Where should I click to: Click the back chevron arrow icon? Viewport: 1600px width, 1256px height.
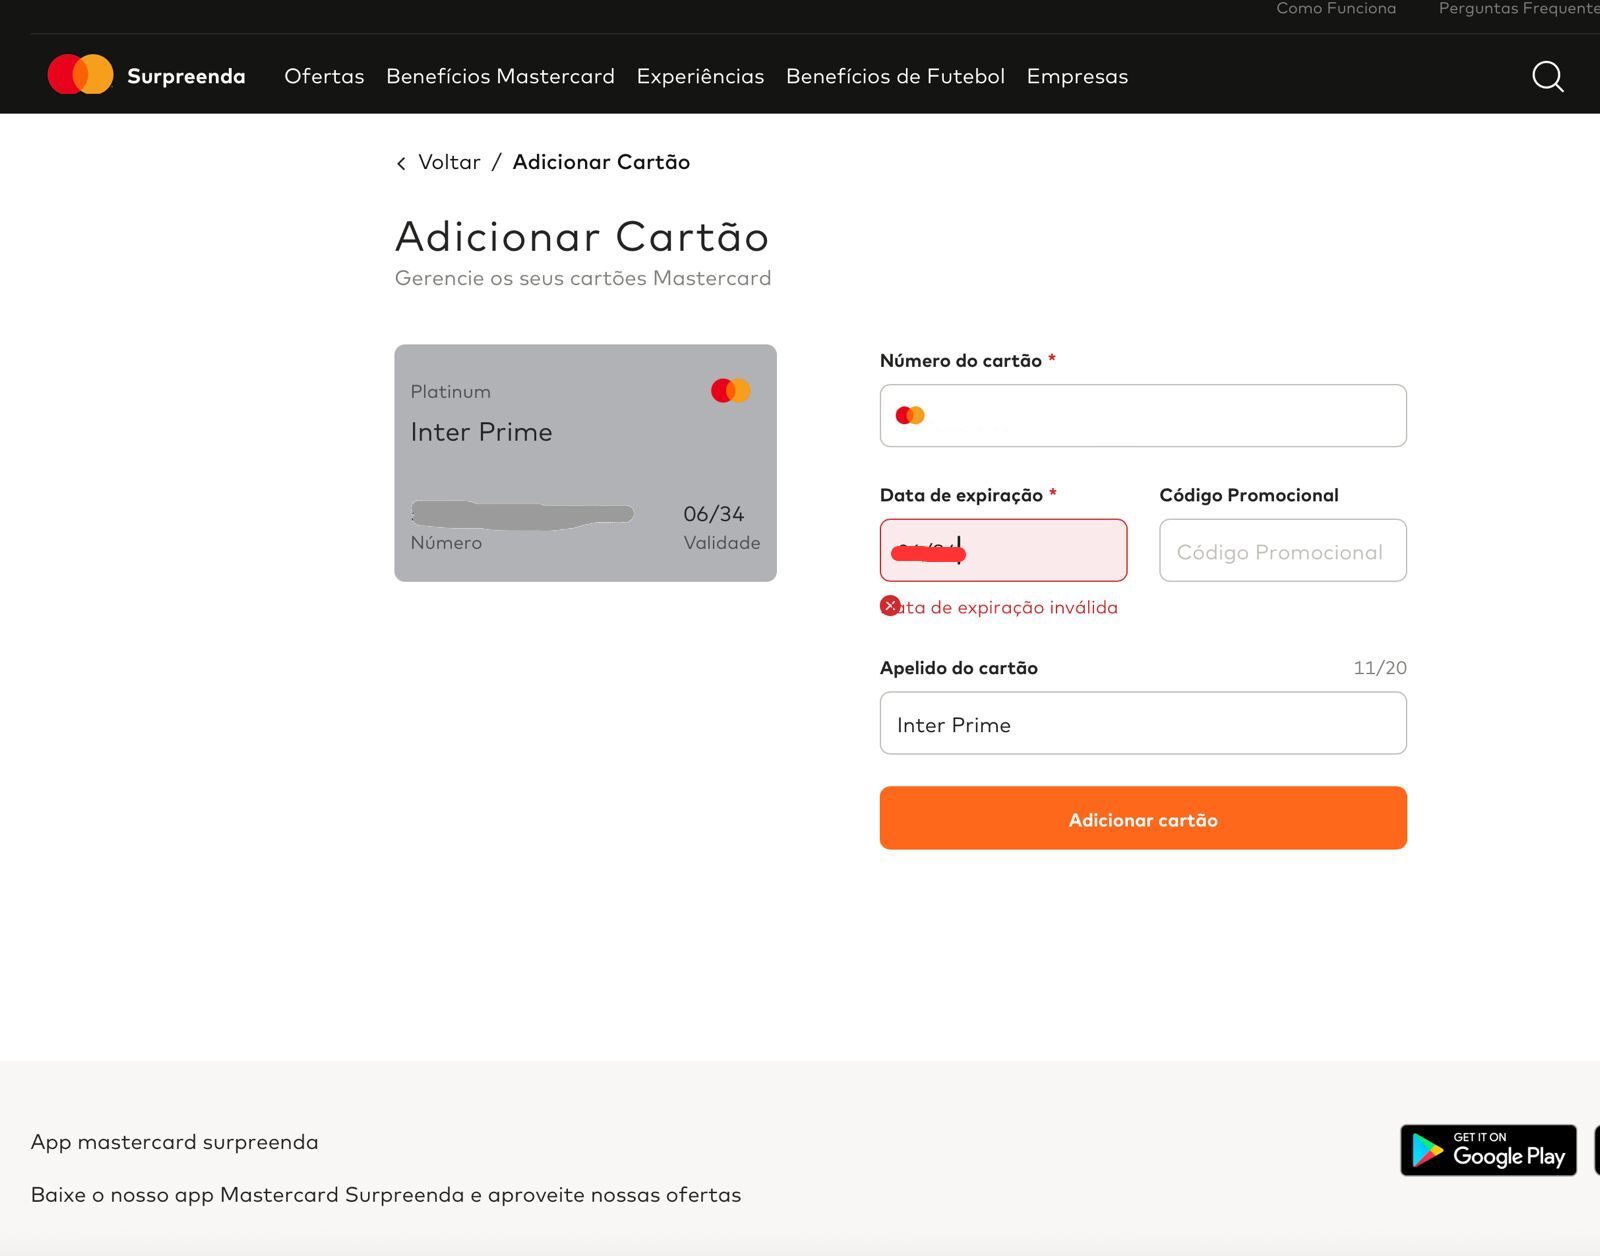[401, 163]
